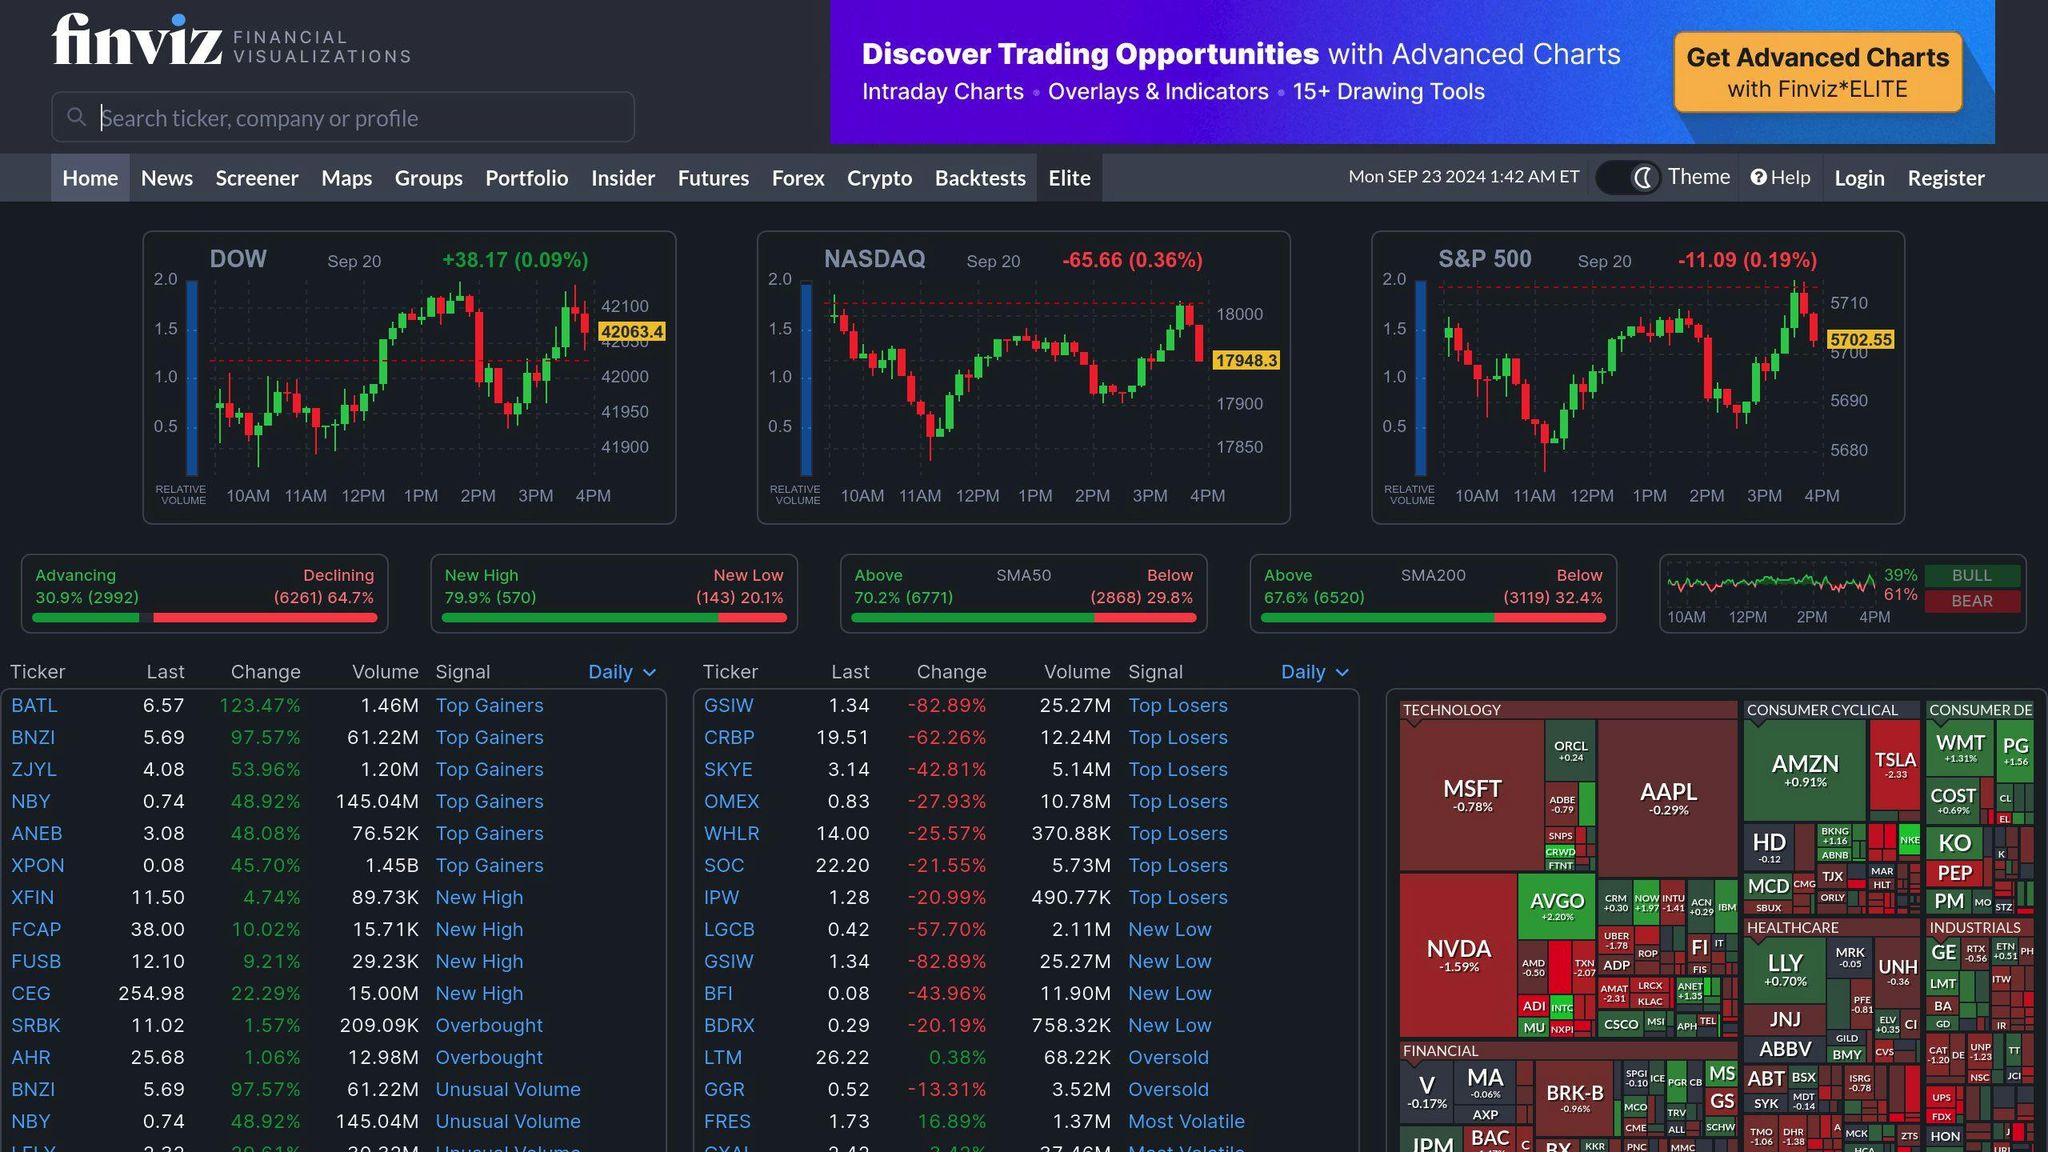Open XPON ticker link
The height and width of the screenshot is (1152, 2048).
38,865
